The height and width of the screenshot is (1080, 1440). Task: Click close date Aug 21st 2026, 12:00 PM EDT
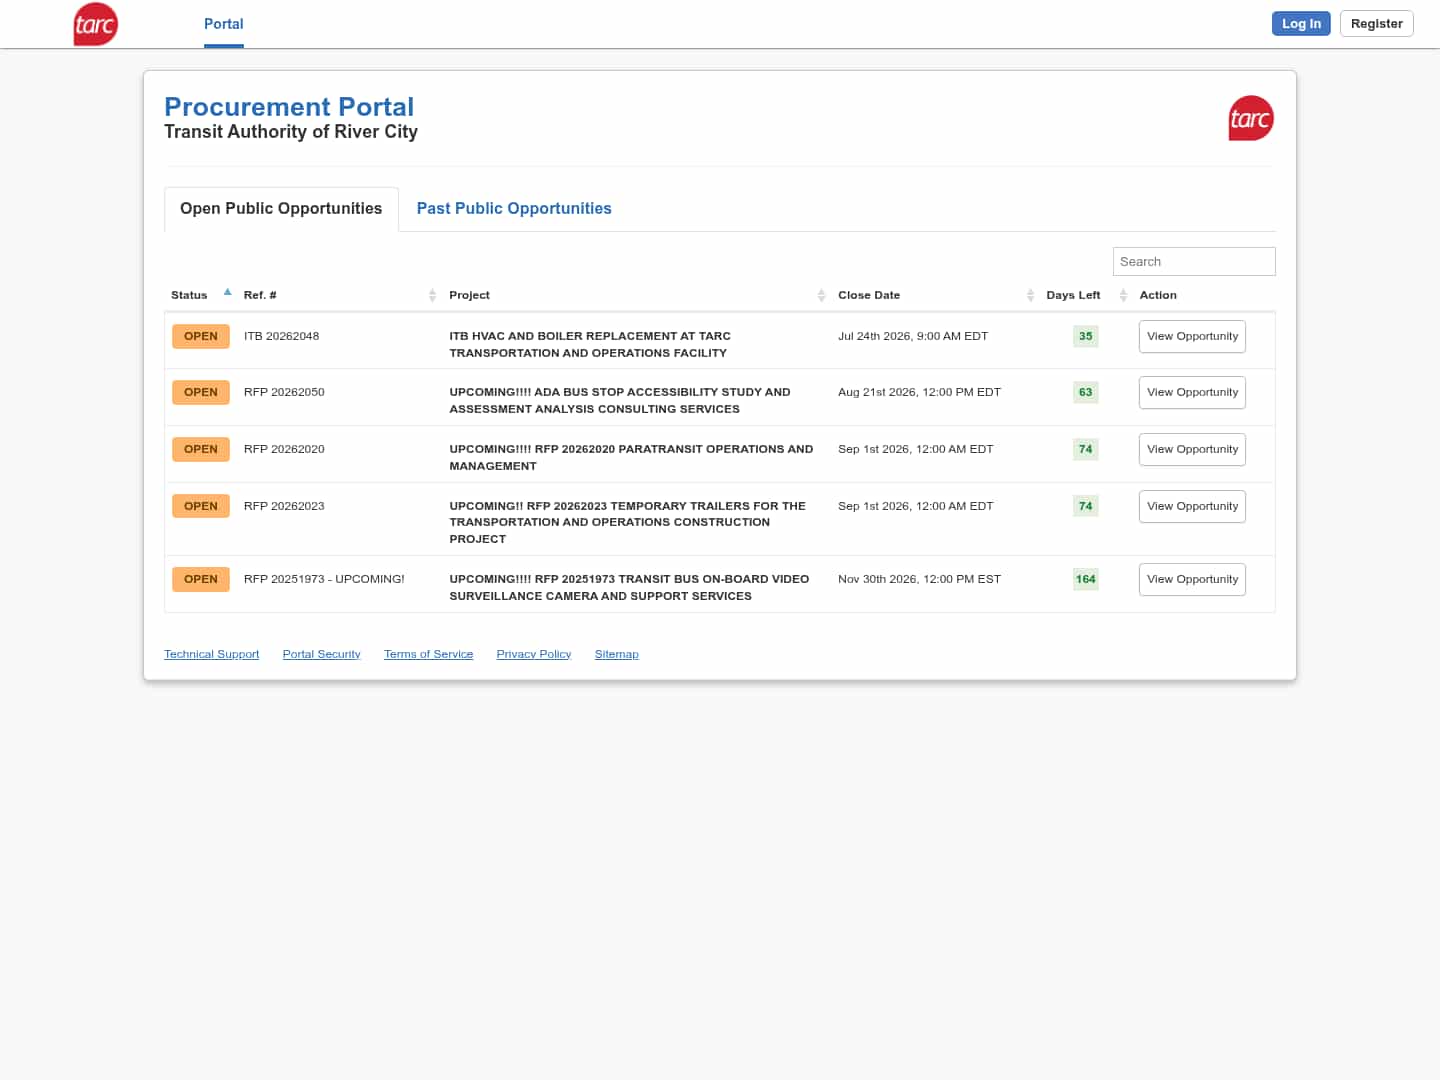click(x=919, y=393)
